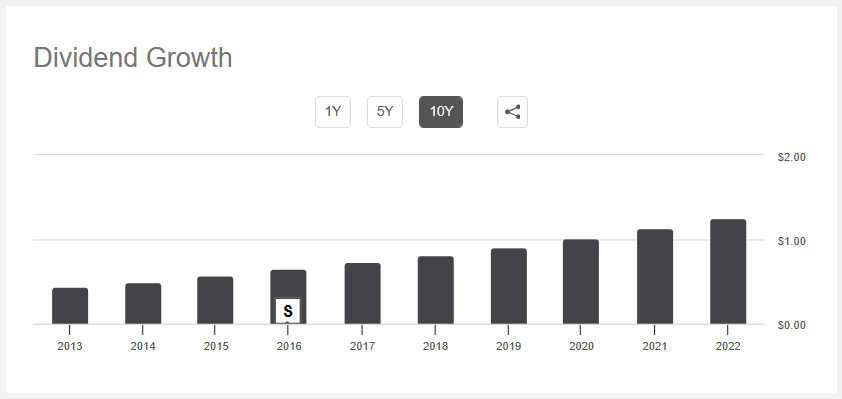Click the 2022 dividend bar
Viewport: 842px width, 399px height.
click(x=728, y=272)
